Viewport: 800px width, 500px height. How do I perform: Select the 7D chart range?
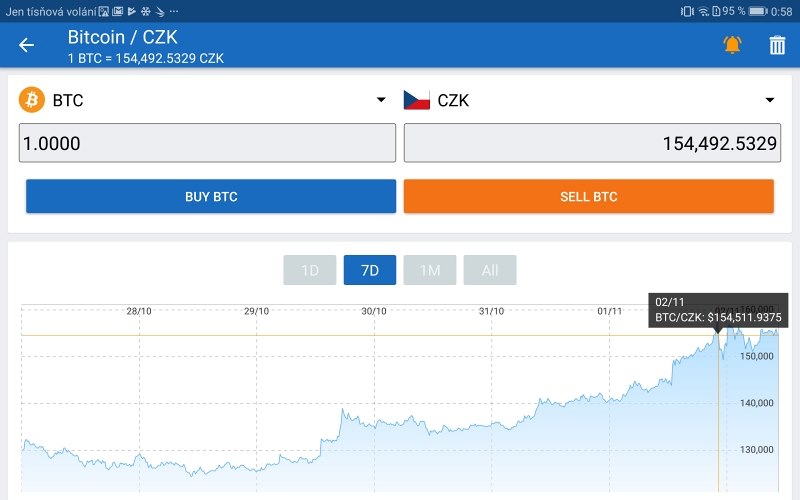click(370, 270)
